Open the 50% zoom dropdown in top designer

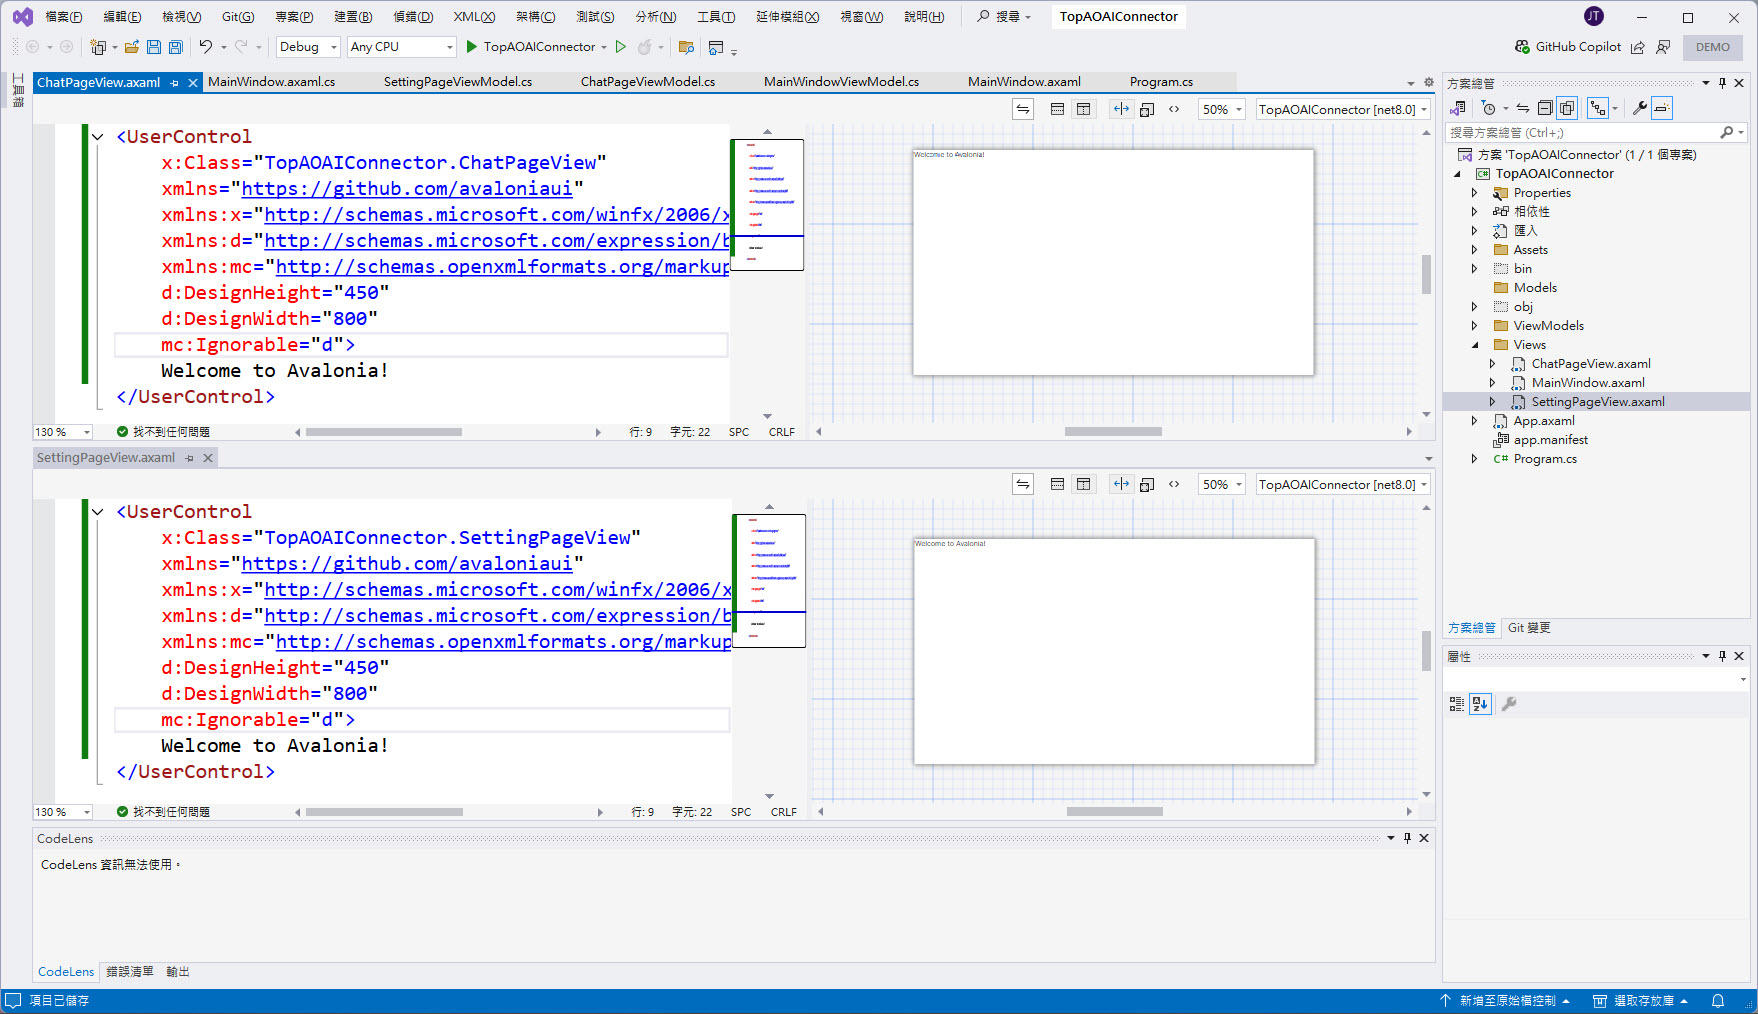[1221, 109]
